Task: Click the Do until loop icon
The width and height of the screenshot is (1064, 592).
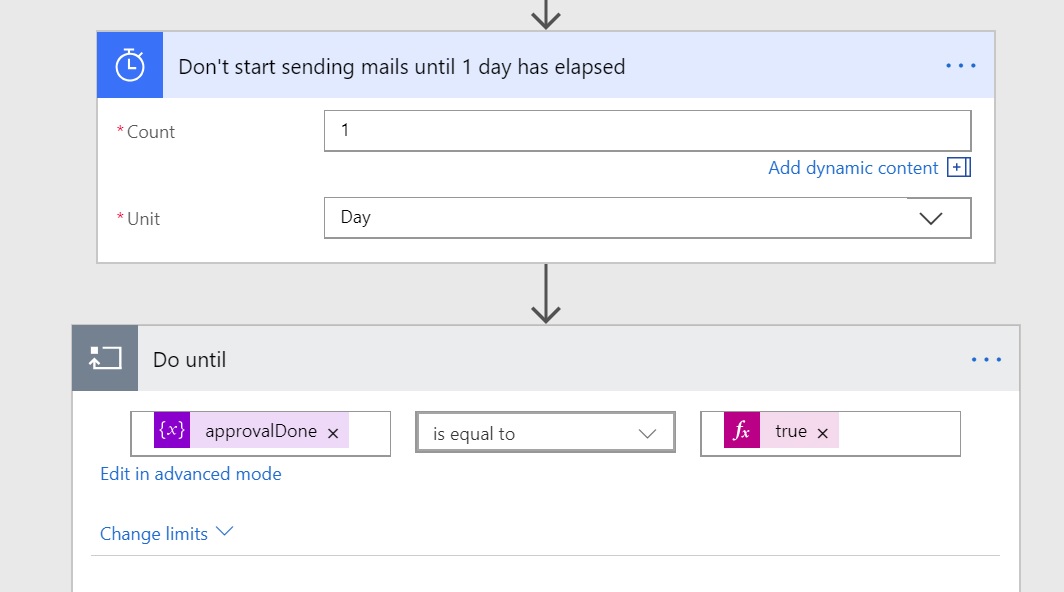Action: (x=105, y=359)
